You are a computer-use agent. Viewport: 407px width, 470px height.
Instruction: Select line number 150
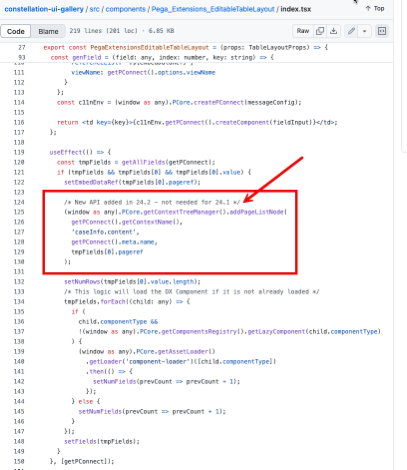(x=19, y=461)
